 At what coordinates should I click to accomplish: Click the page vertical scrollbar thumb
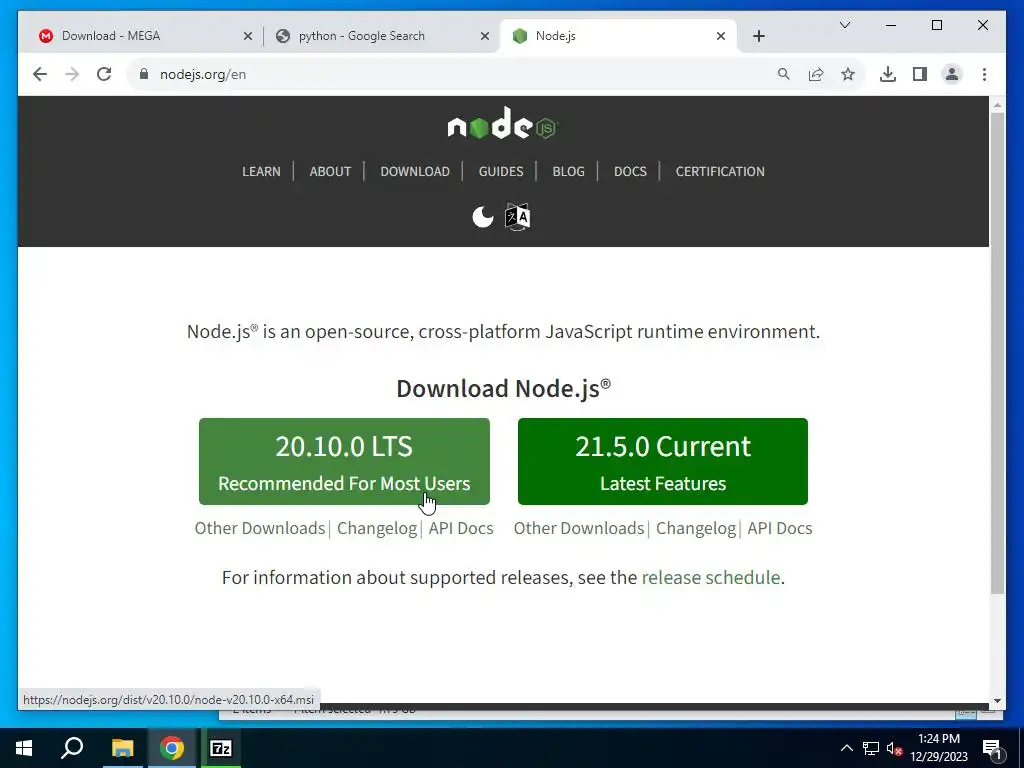tap(997, 353)
